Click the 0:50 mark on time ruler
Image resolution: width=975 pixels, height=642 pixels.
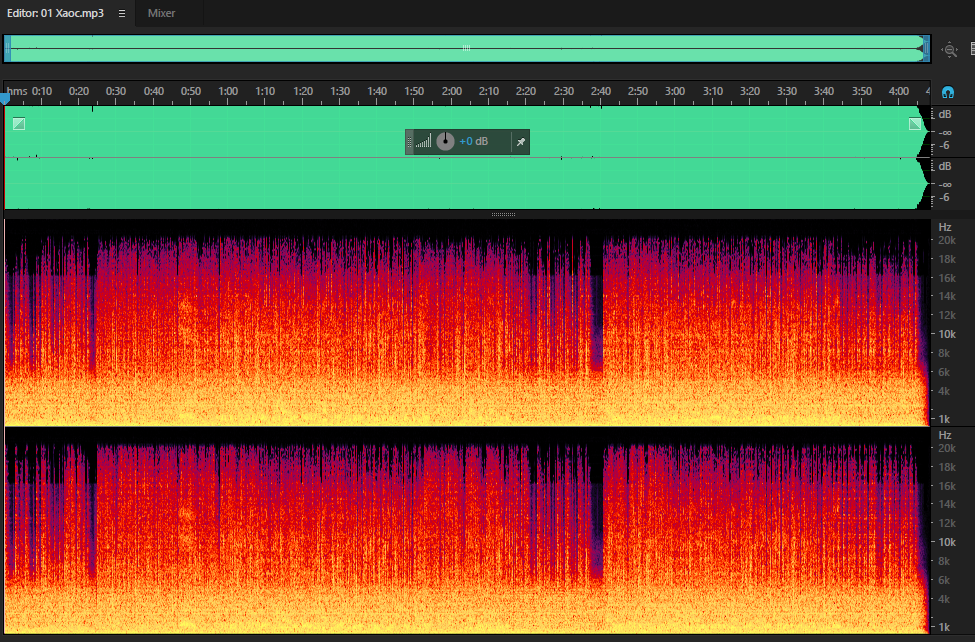point(190,91)
